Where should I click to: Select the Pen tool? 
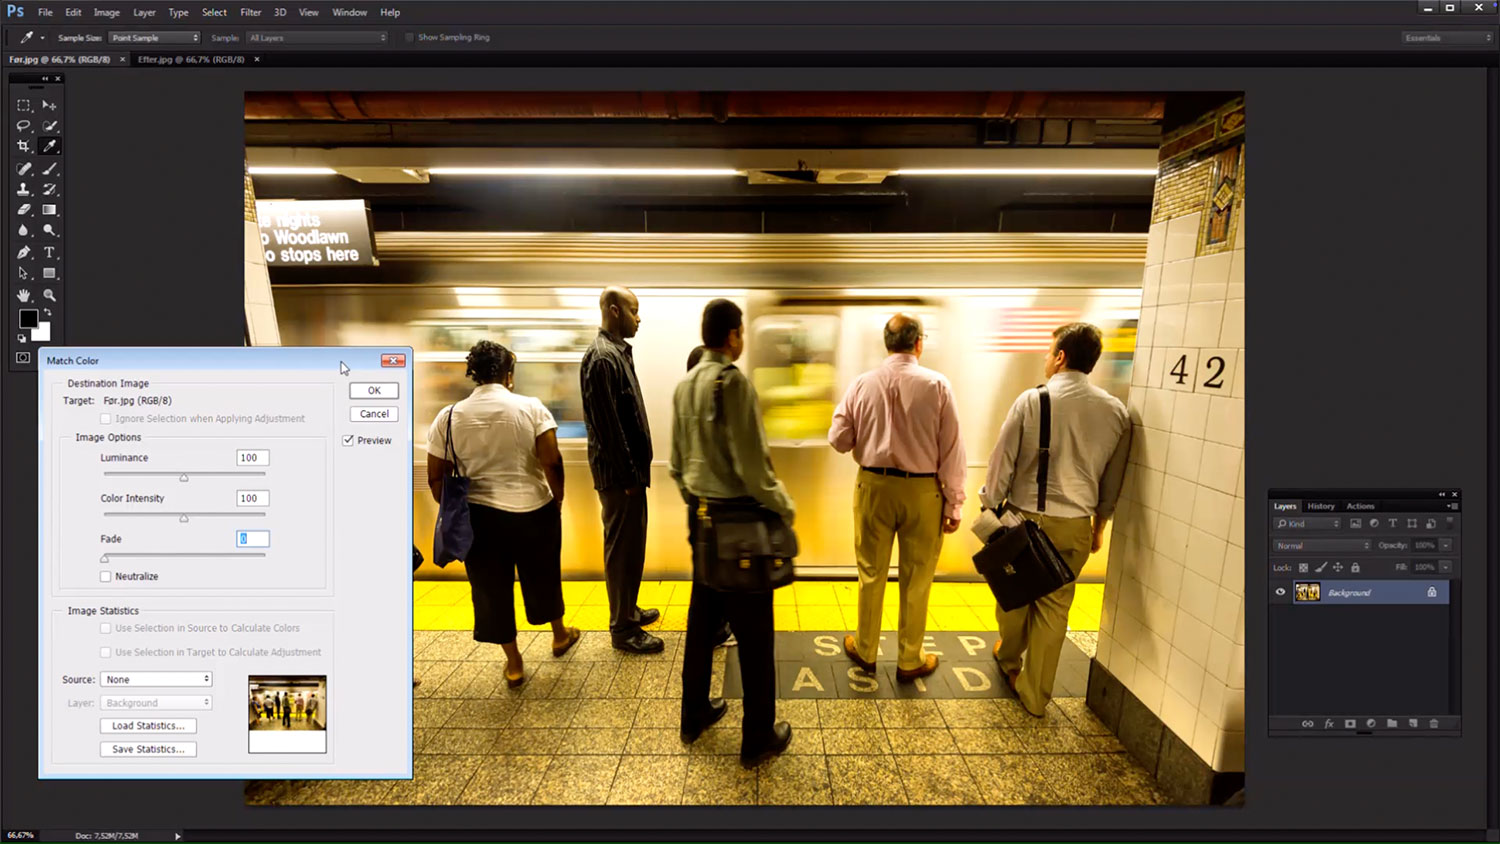(24, 253)
